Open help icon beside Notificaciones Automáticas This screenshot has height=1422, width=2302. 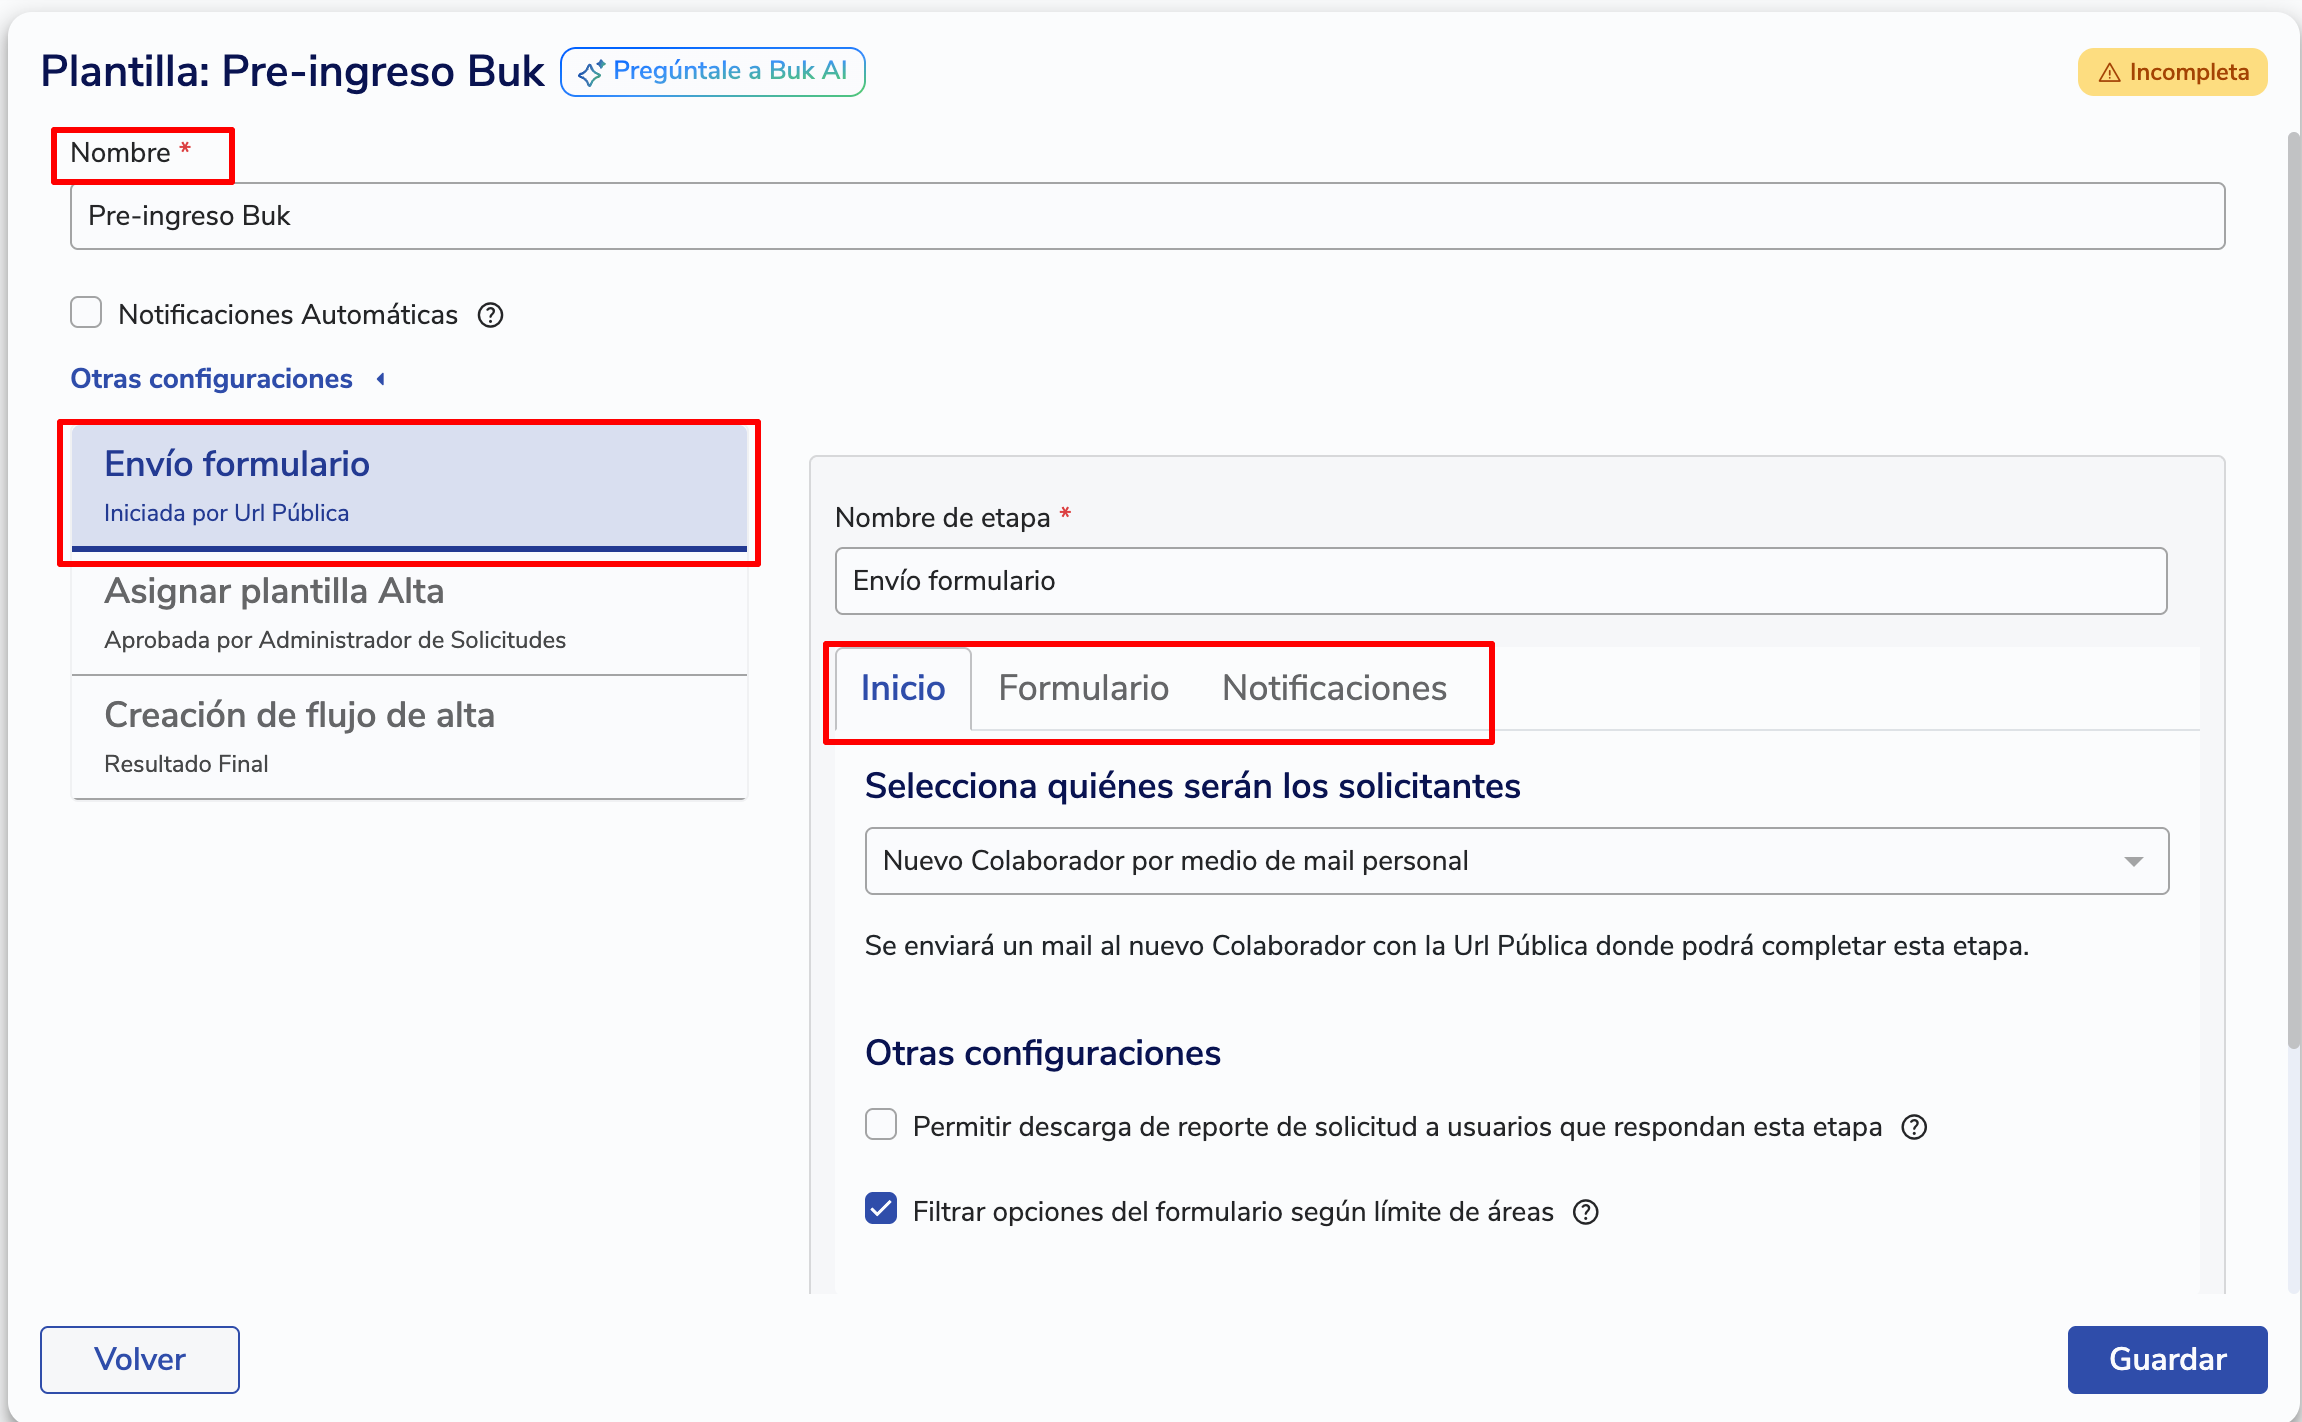[490, 315]
